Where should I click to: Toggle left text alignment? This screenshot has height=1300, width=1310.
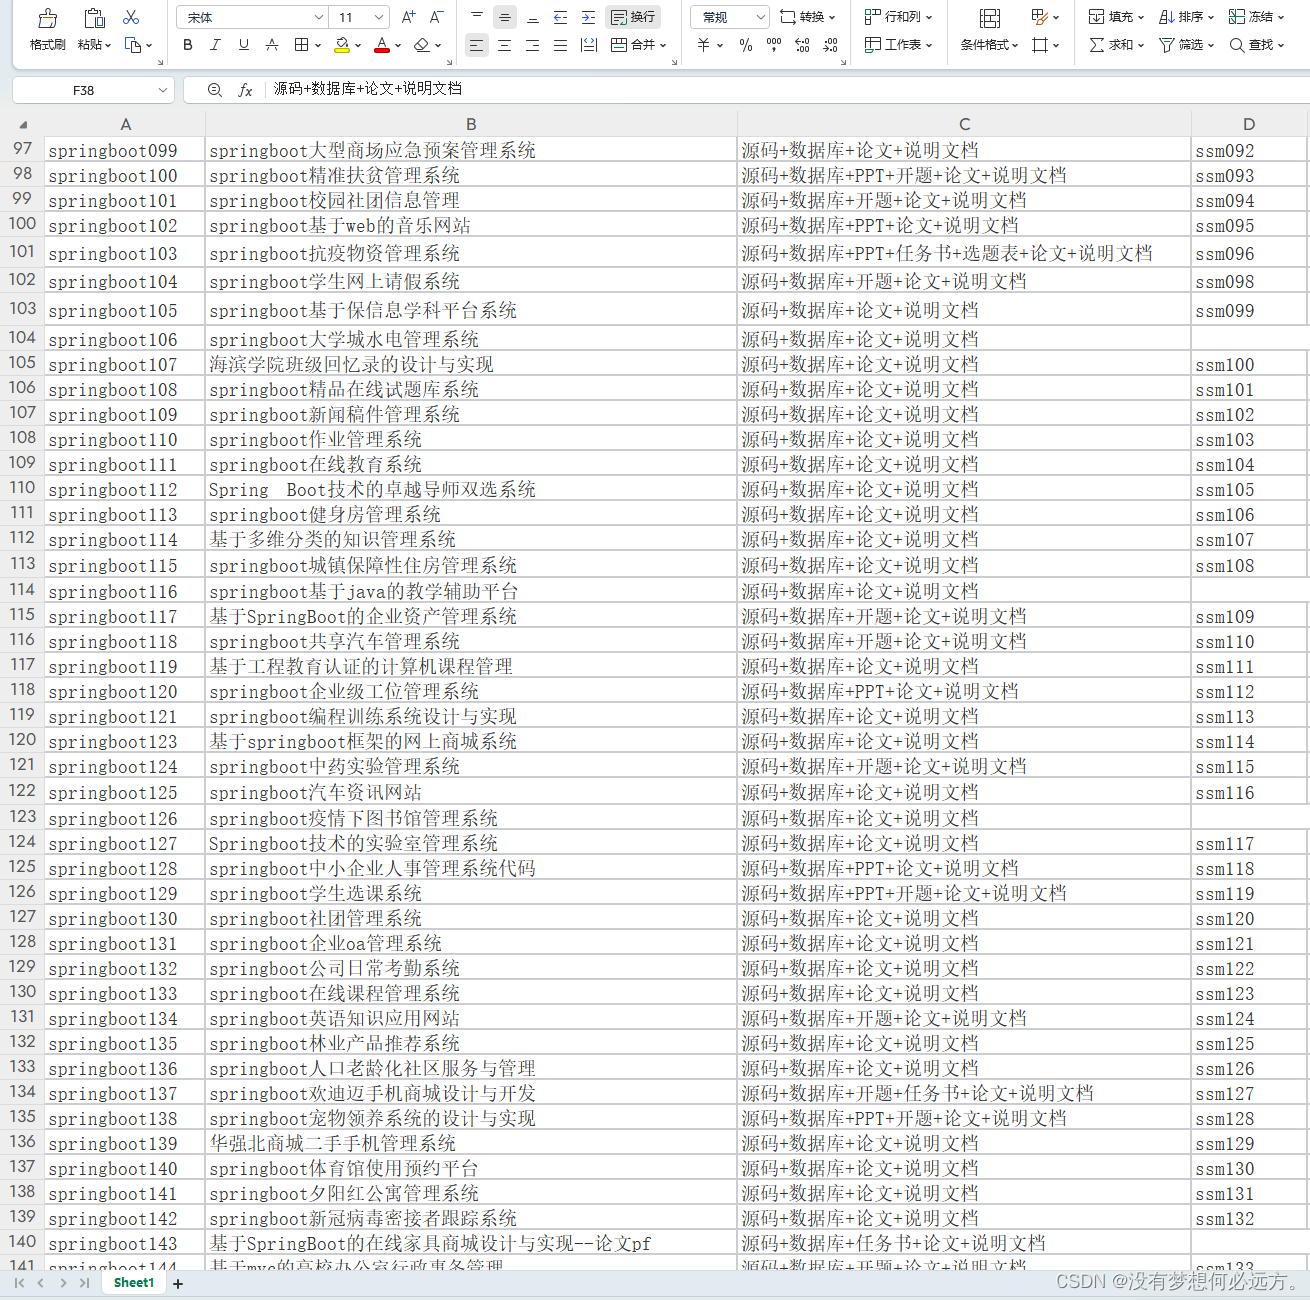click(x=477, y=45)
